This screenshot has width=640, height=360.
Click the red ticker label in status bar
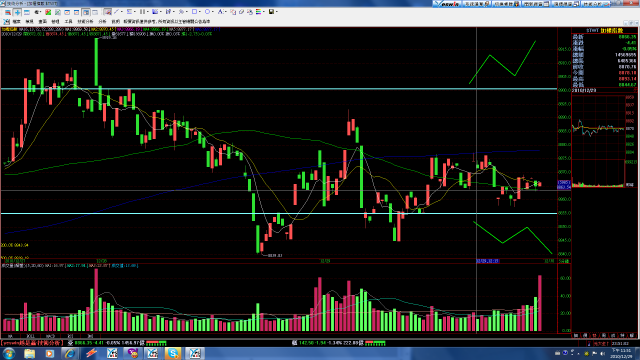[x=33, y=343]
